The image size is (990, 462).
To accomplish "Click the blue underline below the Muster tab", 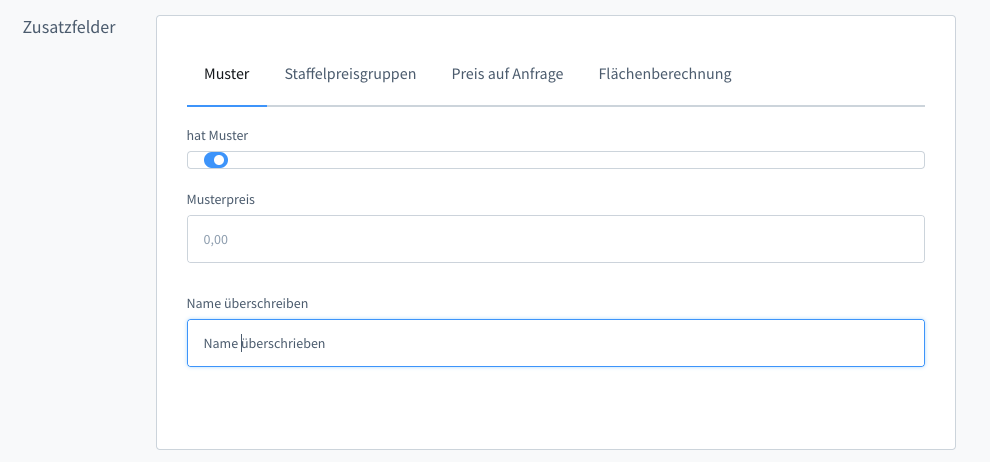I will [226, 105].
